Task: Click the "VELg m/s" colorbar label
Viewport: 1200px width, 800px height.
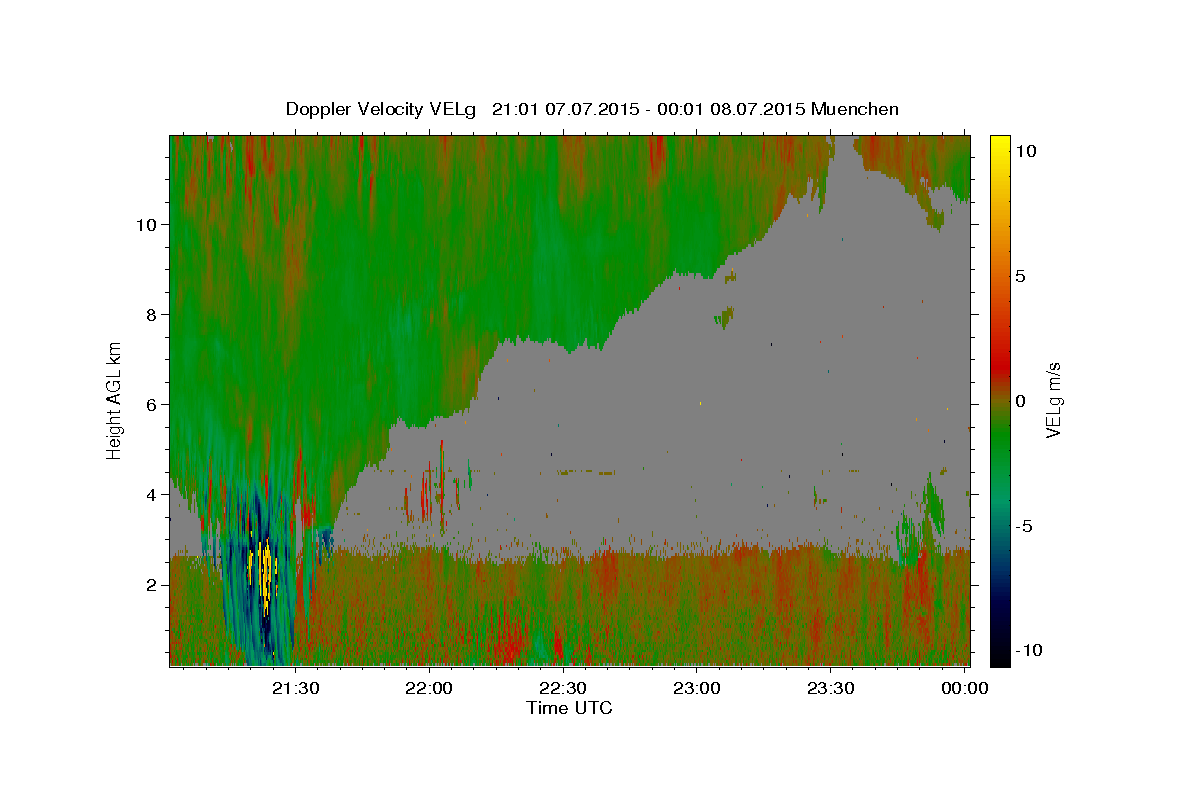Action: (x=1053, y=400)
